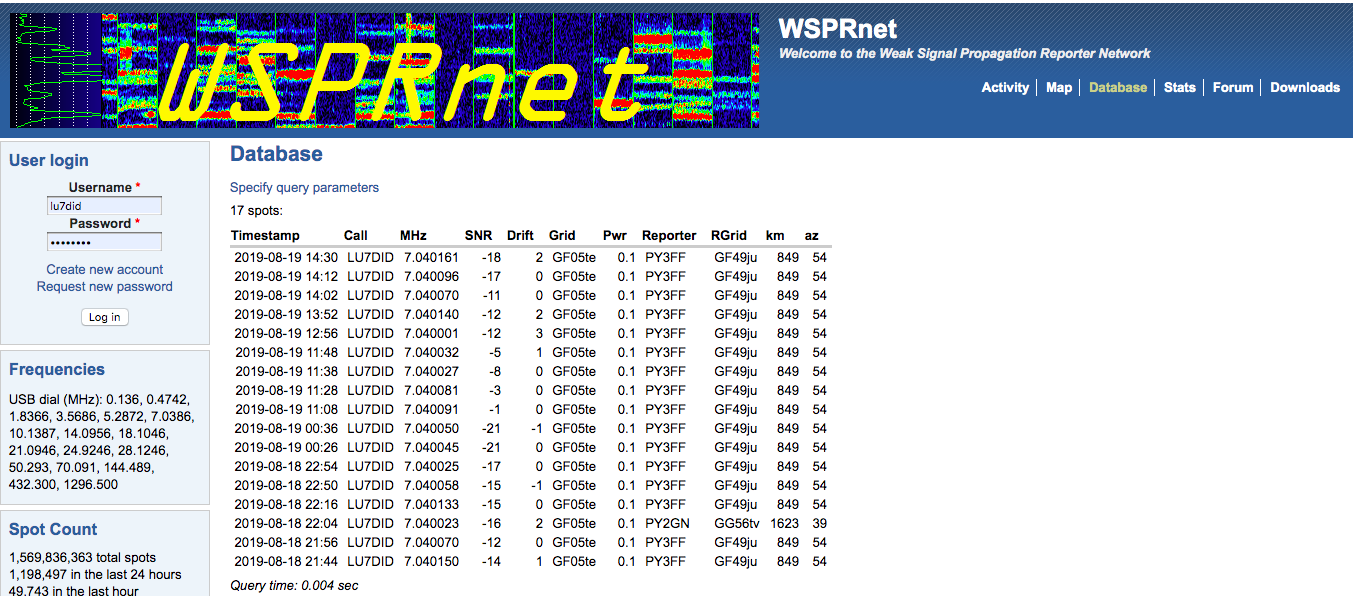This screenshot has width=1355, height=596.
Task: Click the Drift column header
Action: point(520,236)
